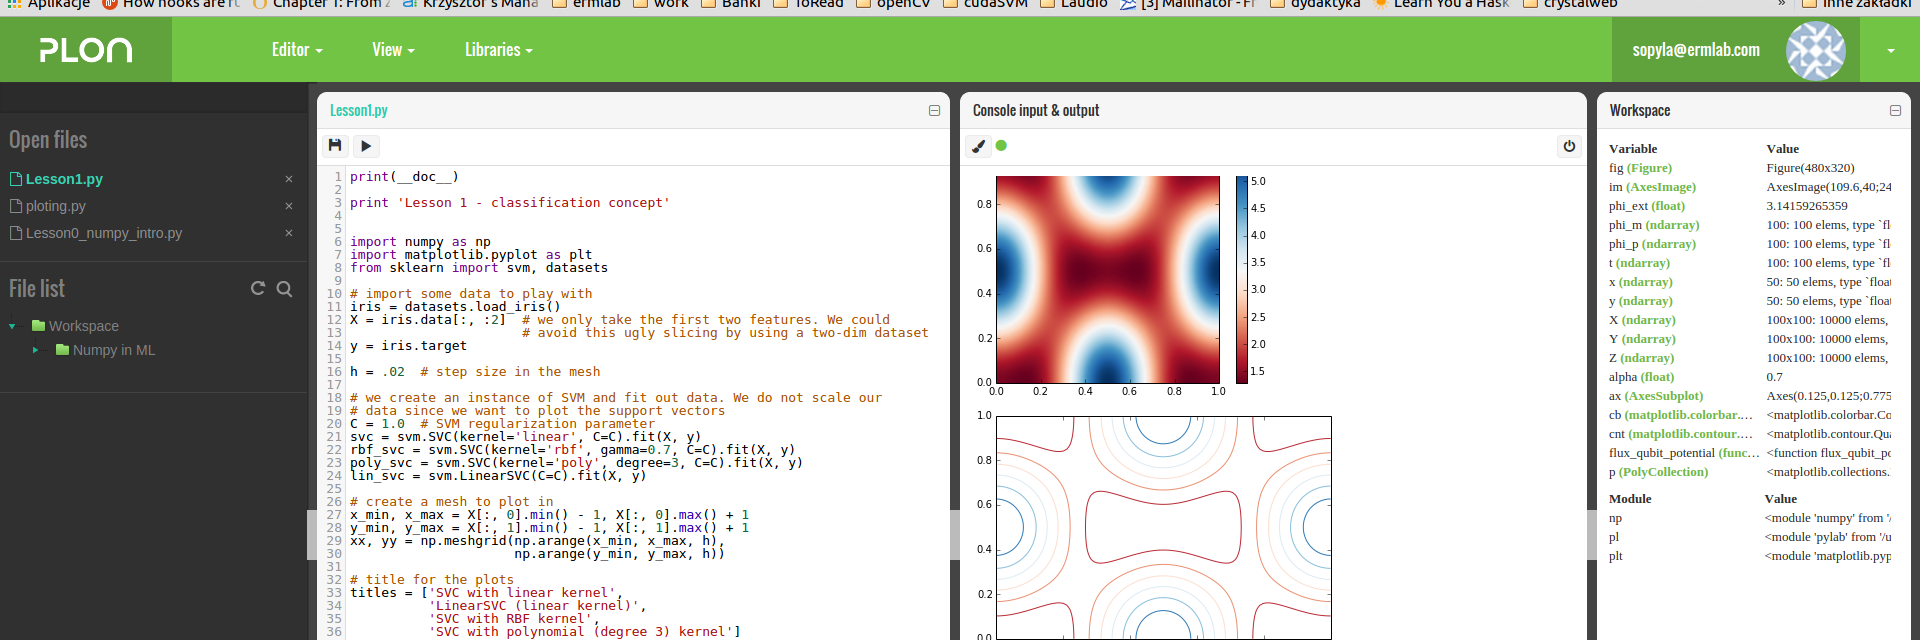
Task: Open Lesson1.py in the open files list
Action: [x=64, y=179]
